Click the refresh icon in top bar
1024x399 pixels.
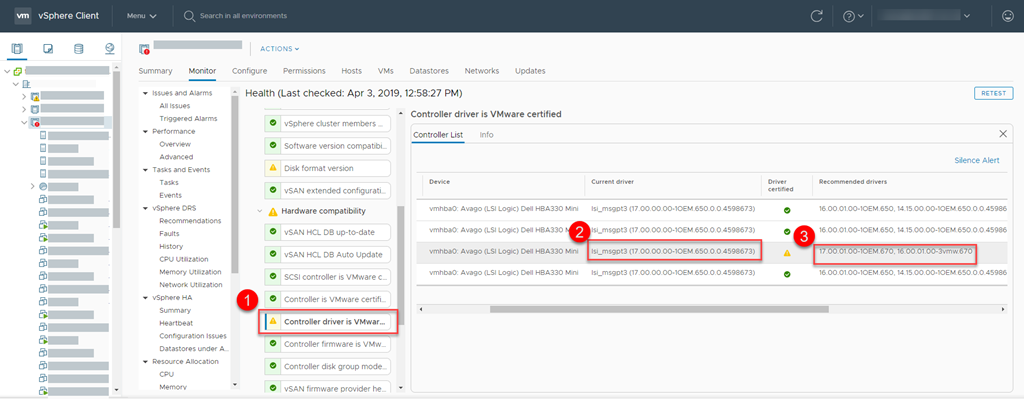coord(816,16)
